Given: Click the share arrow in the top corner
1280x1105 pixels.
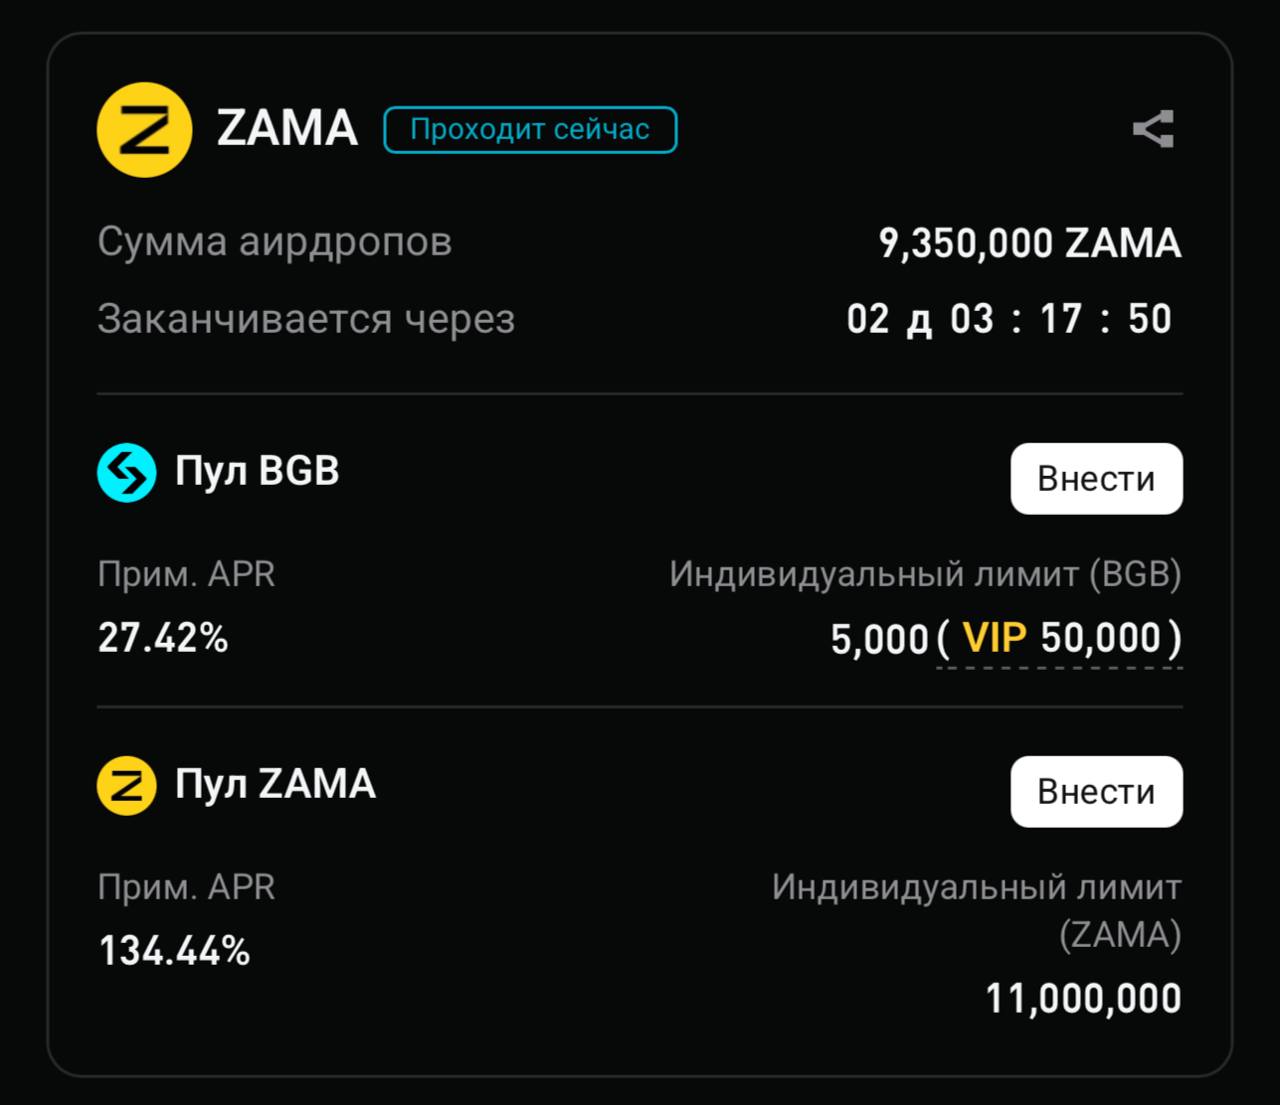Looking at the screenshot, I should pyautogui.click(x=1152, y=128).
